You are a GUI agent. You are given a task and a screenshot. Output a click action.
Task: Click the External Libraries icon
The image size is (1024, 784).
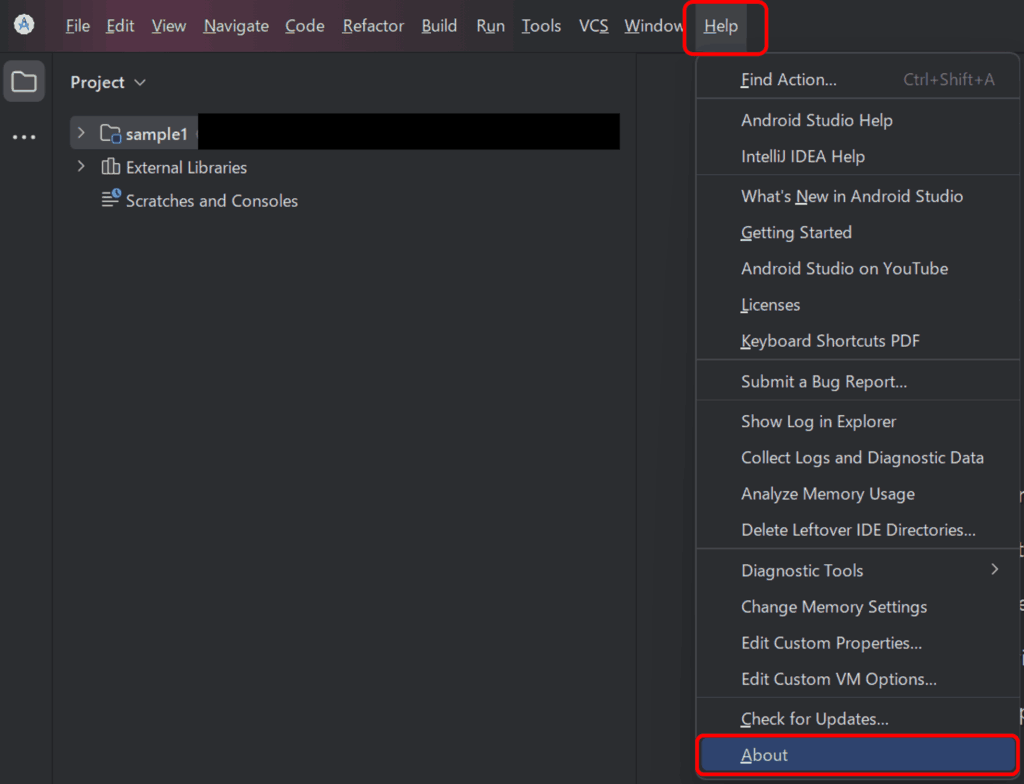(x=110, y=167)
